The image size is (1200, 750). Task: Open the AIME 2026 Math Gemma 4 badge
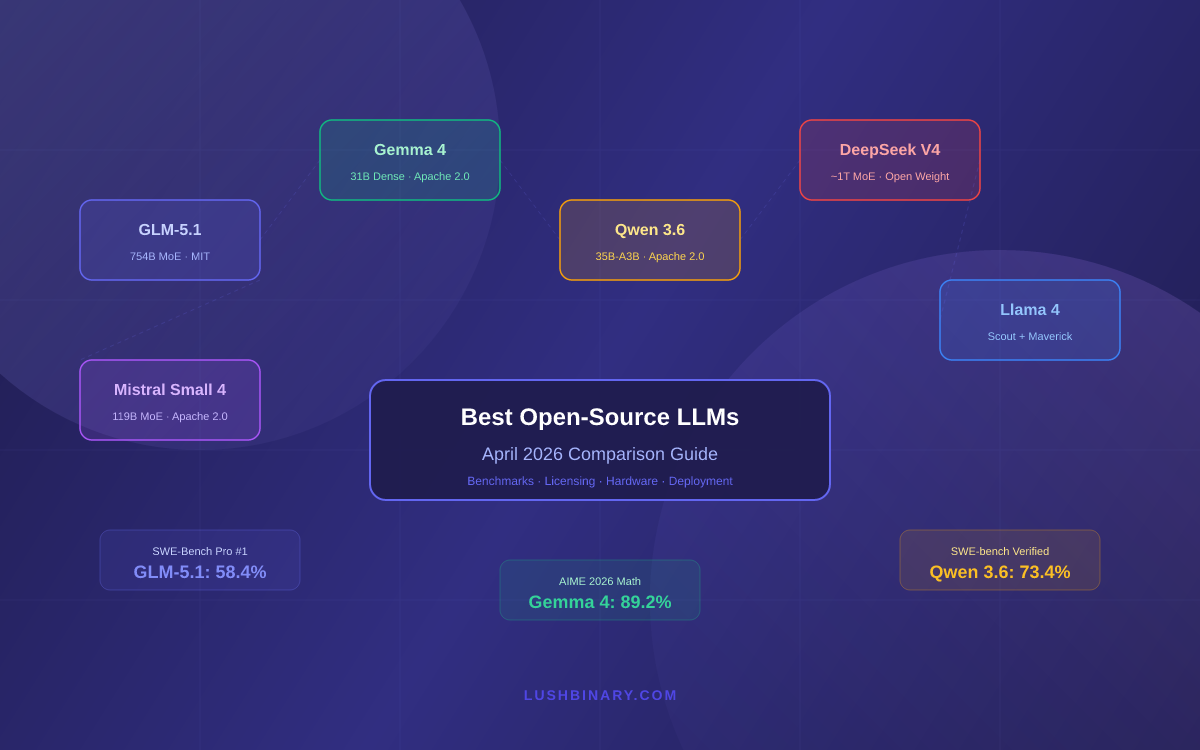click(599, 589)
